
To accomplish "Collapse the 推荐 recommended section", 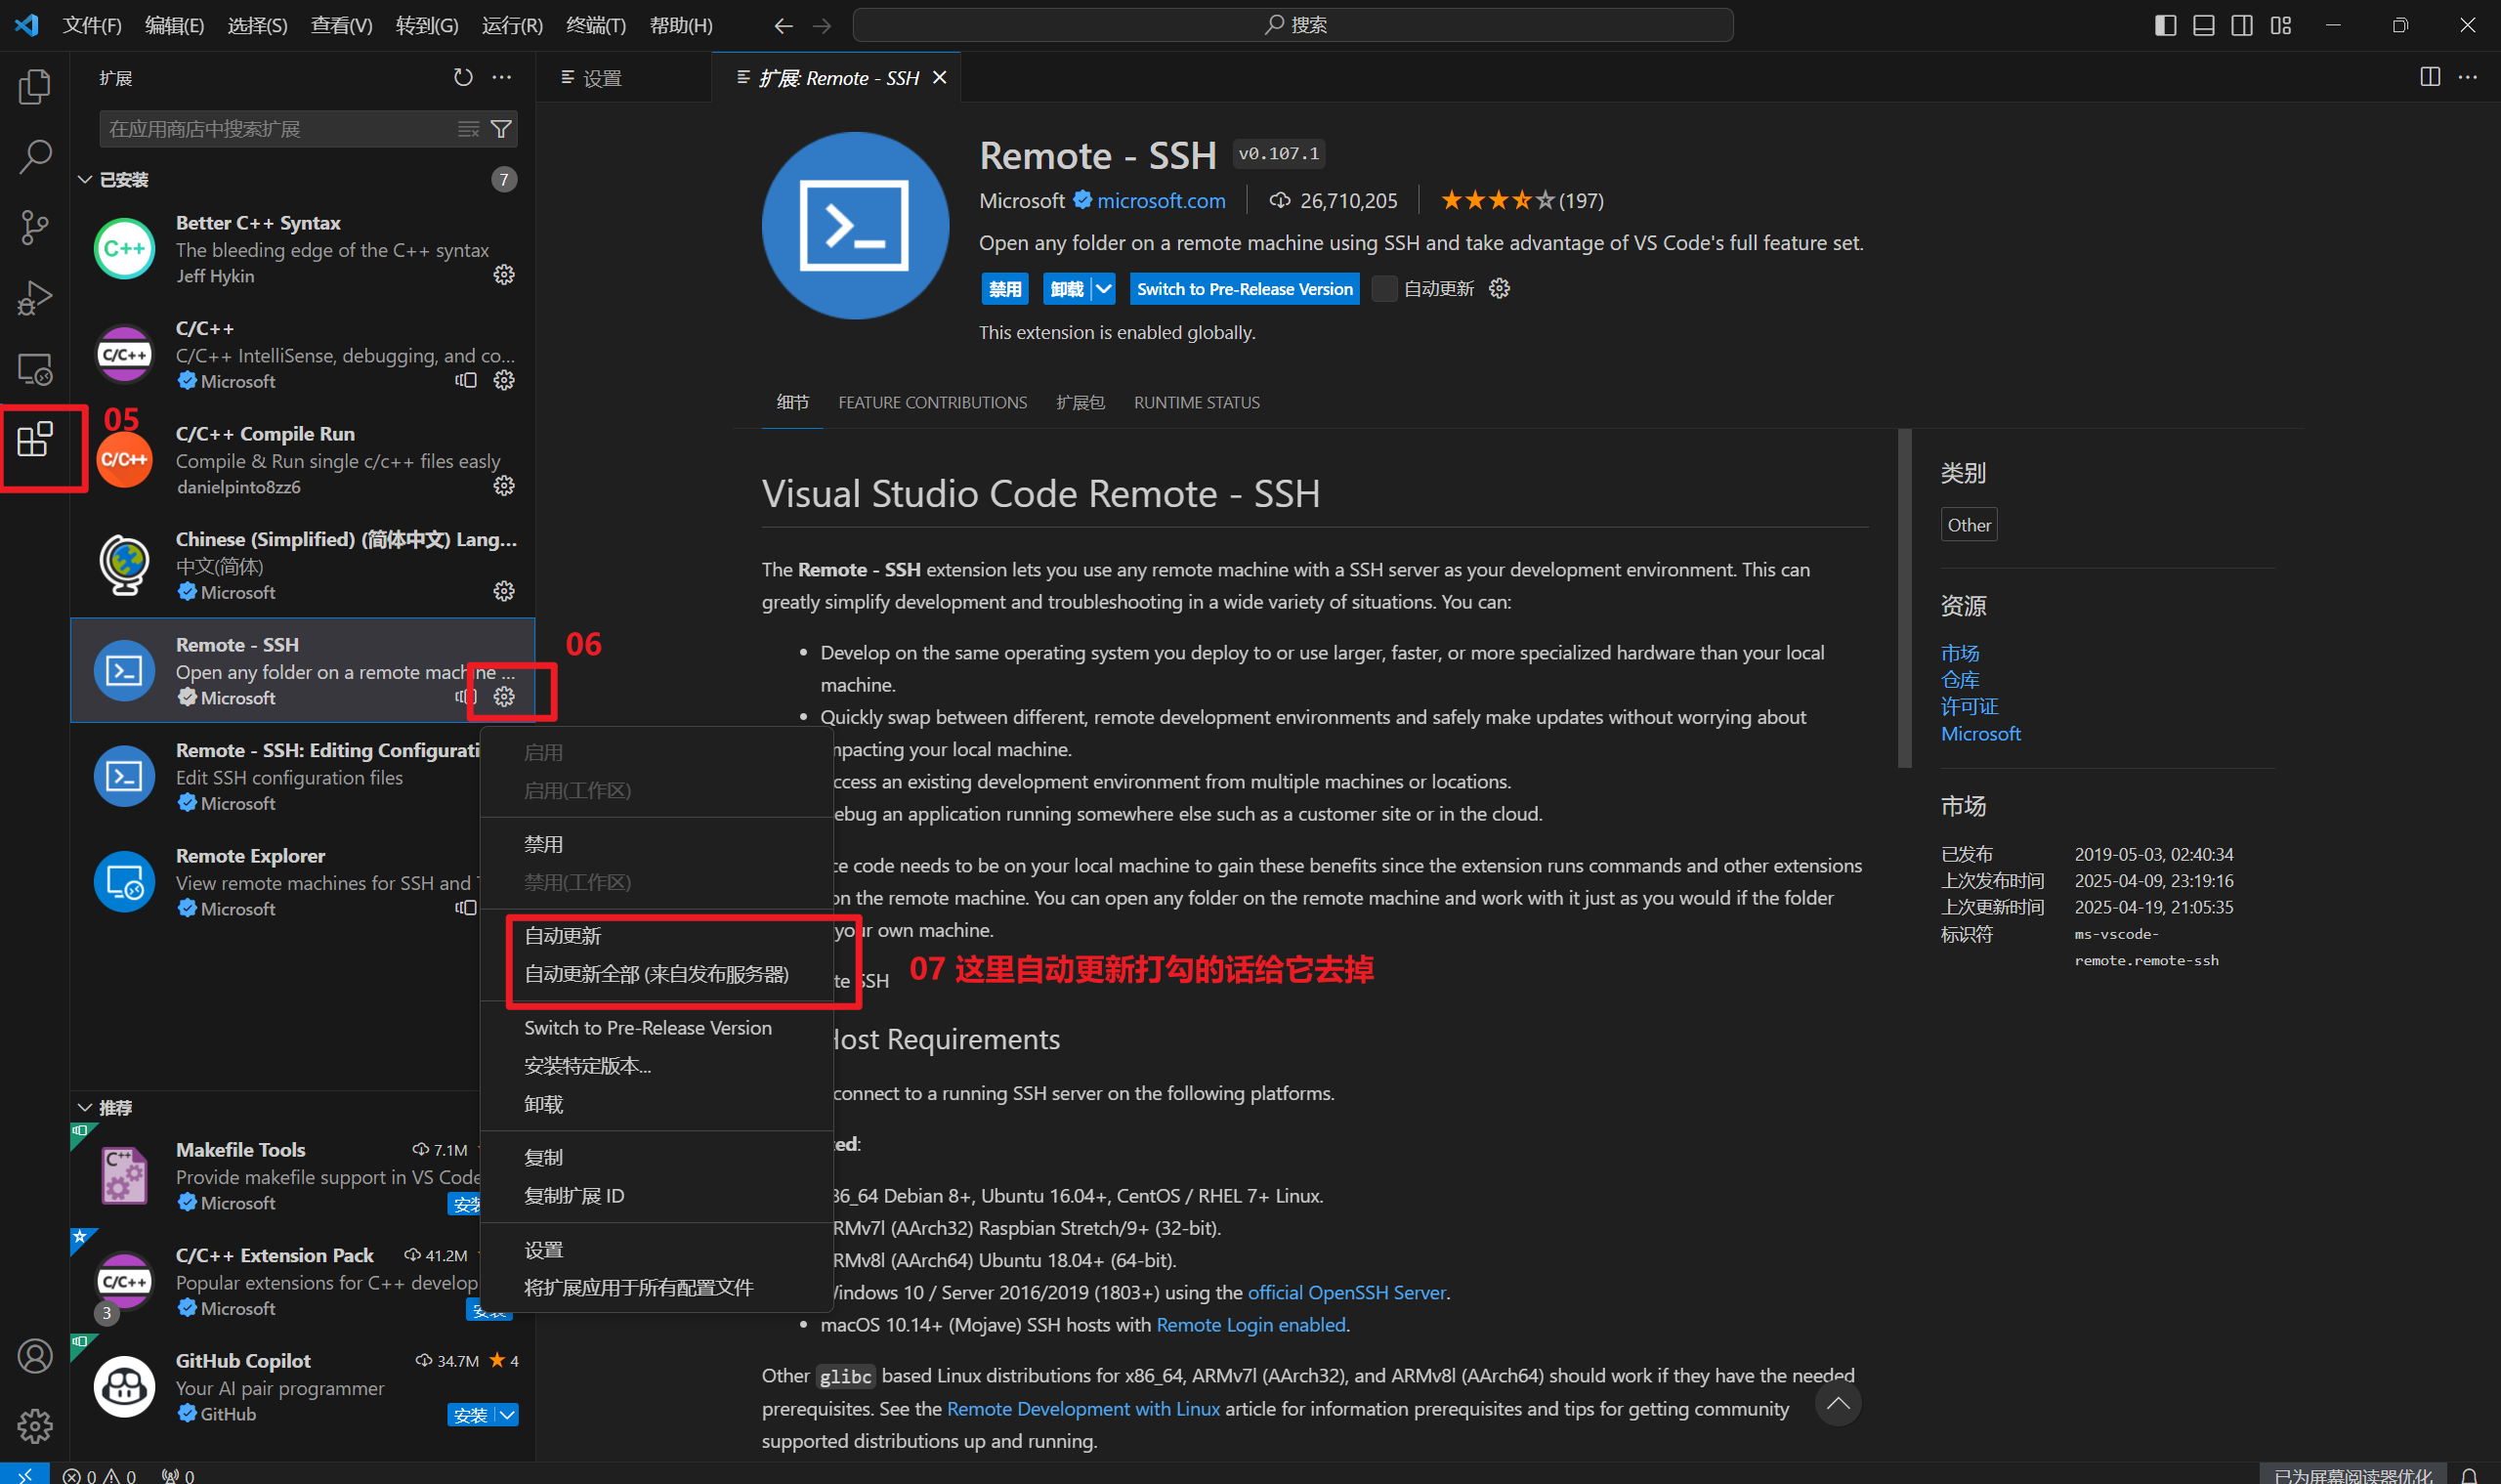I will pyautogui.click(x=86, y=1108).
